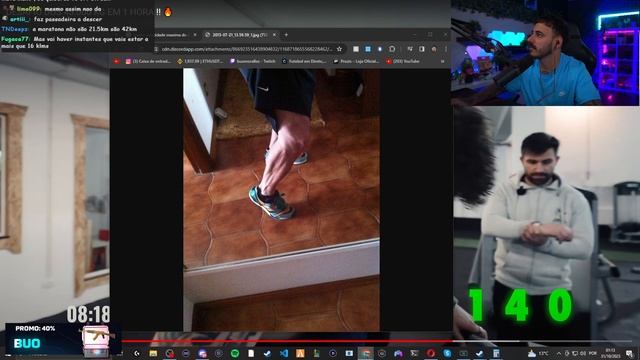Open Logitech G Hub in taskbar

pyautogui.click(x=137, y=353)
